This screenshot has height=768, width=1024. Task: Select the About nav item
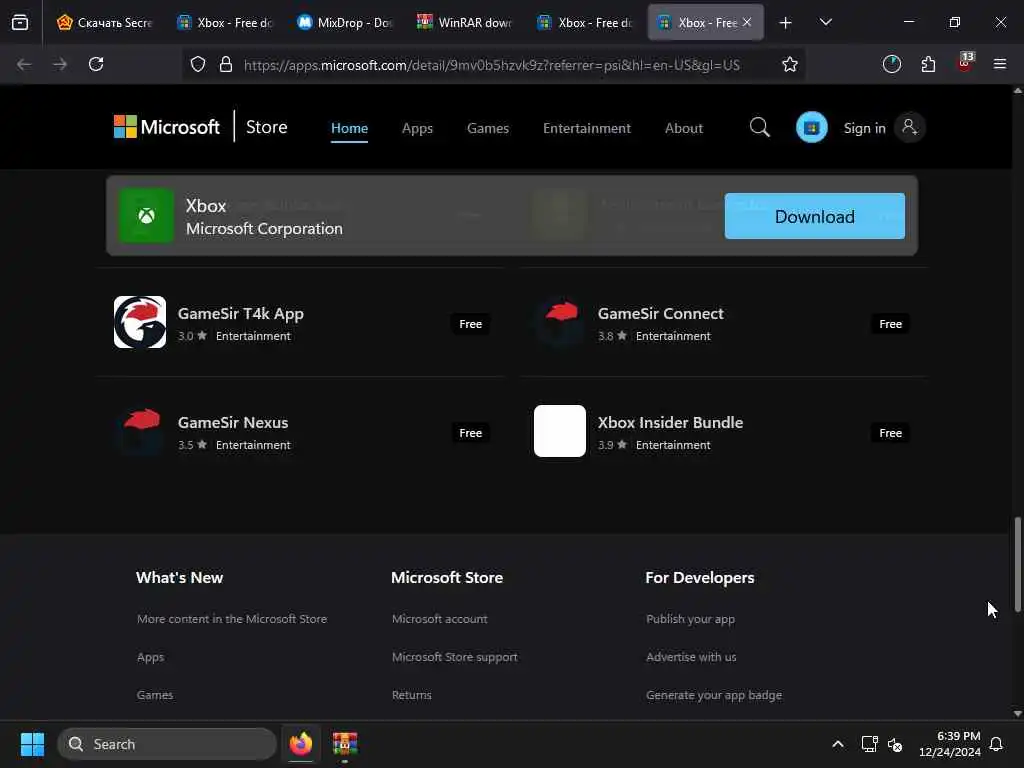point(684,128)
